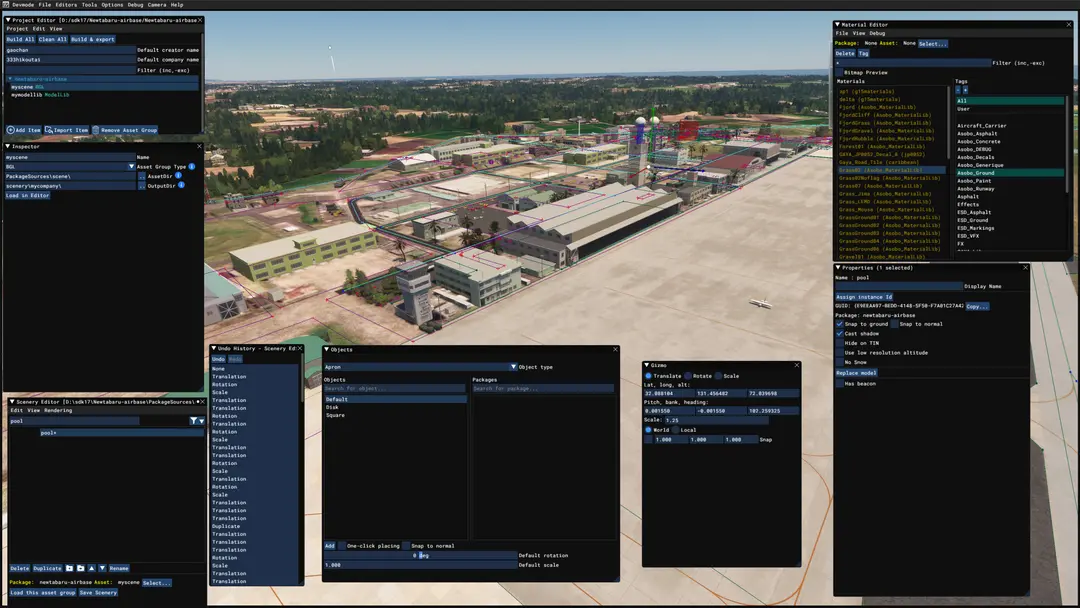The image size is (1080, 608).
Task: Move object down with down arrow
Action: point(102,568)
